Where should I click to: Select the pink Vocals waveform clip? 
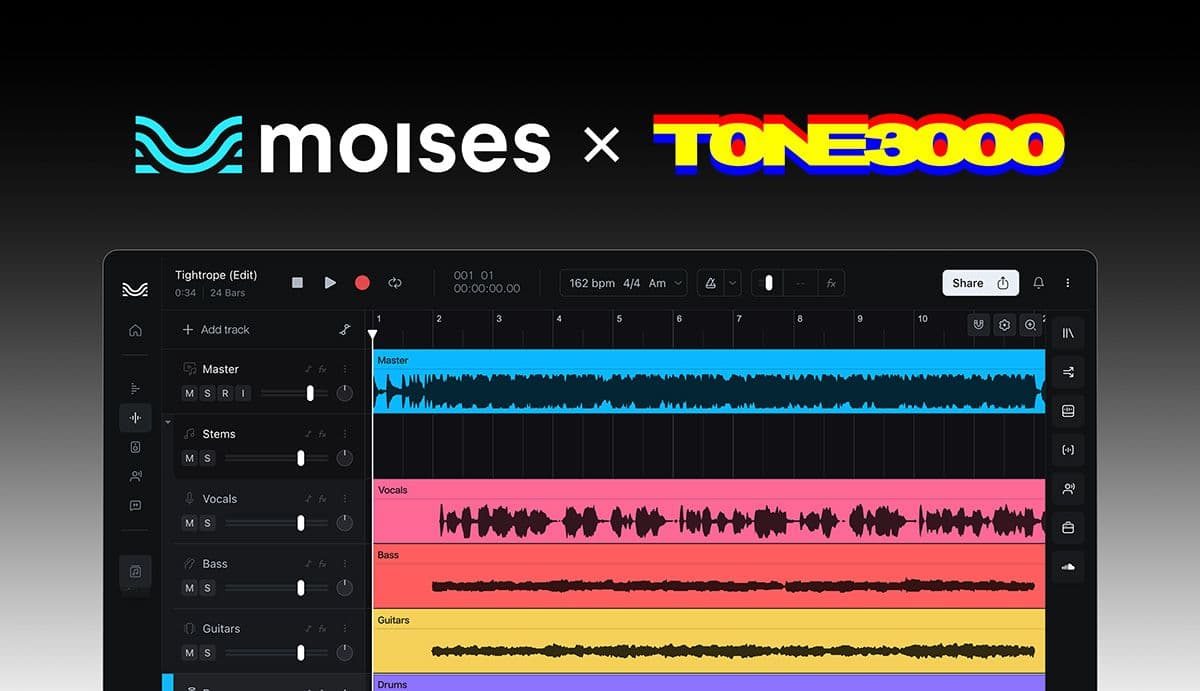tap(709, 511)
